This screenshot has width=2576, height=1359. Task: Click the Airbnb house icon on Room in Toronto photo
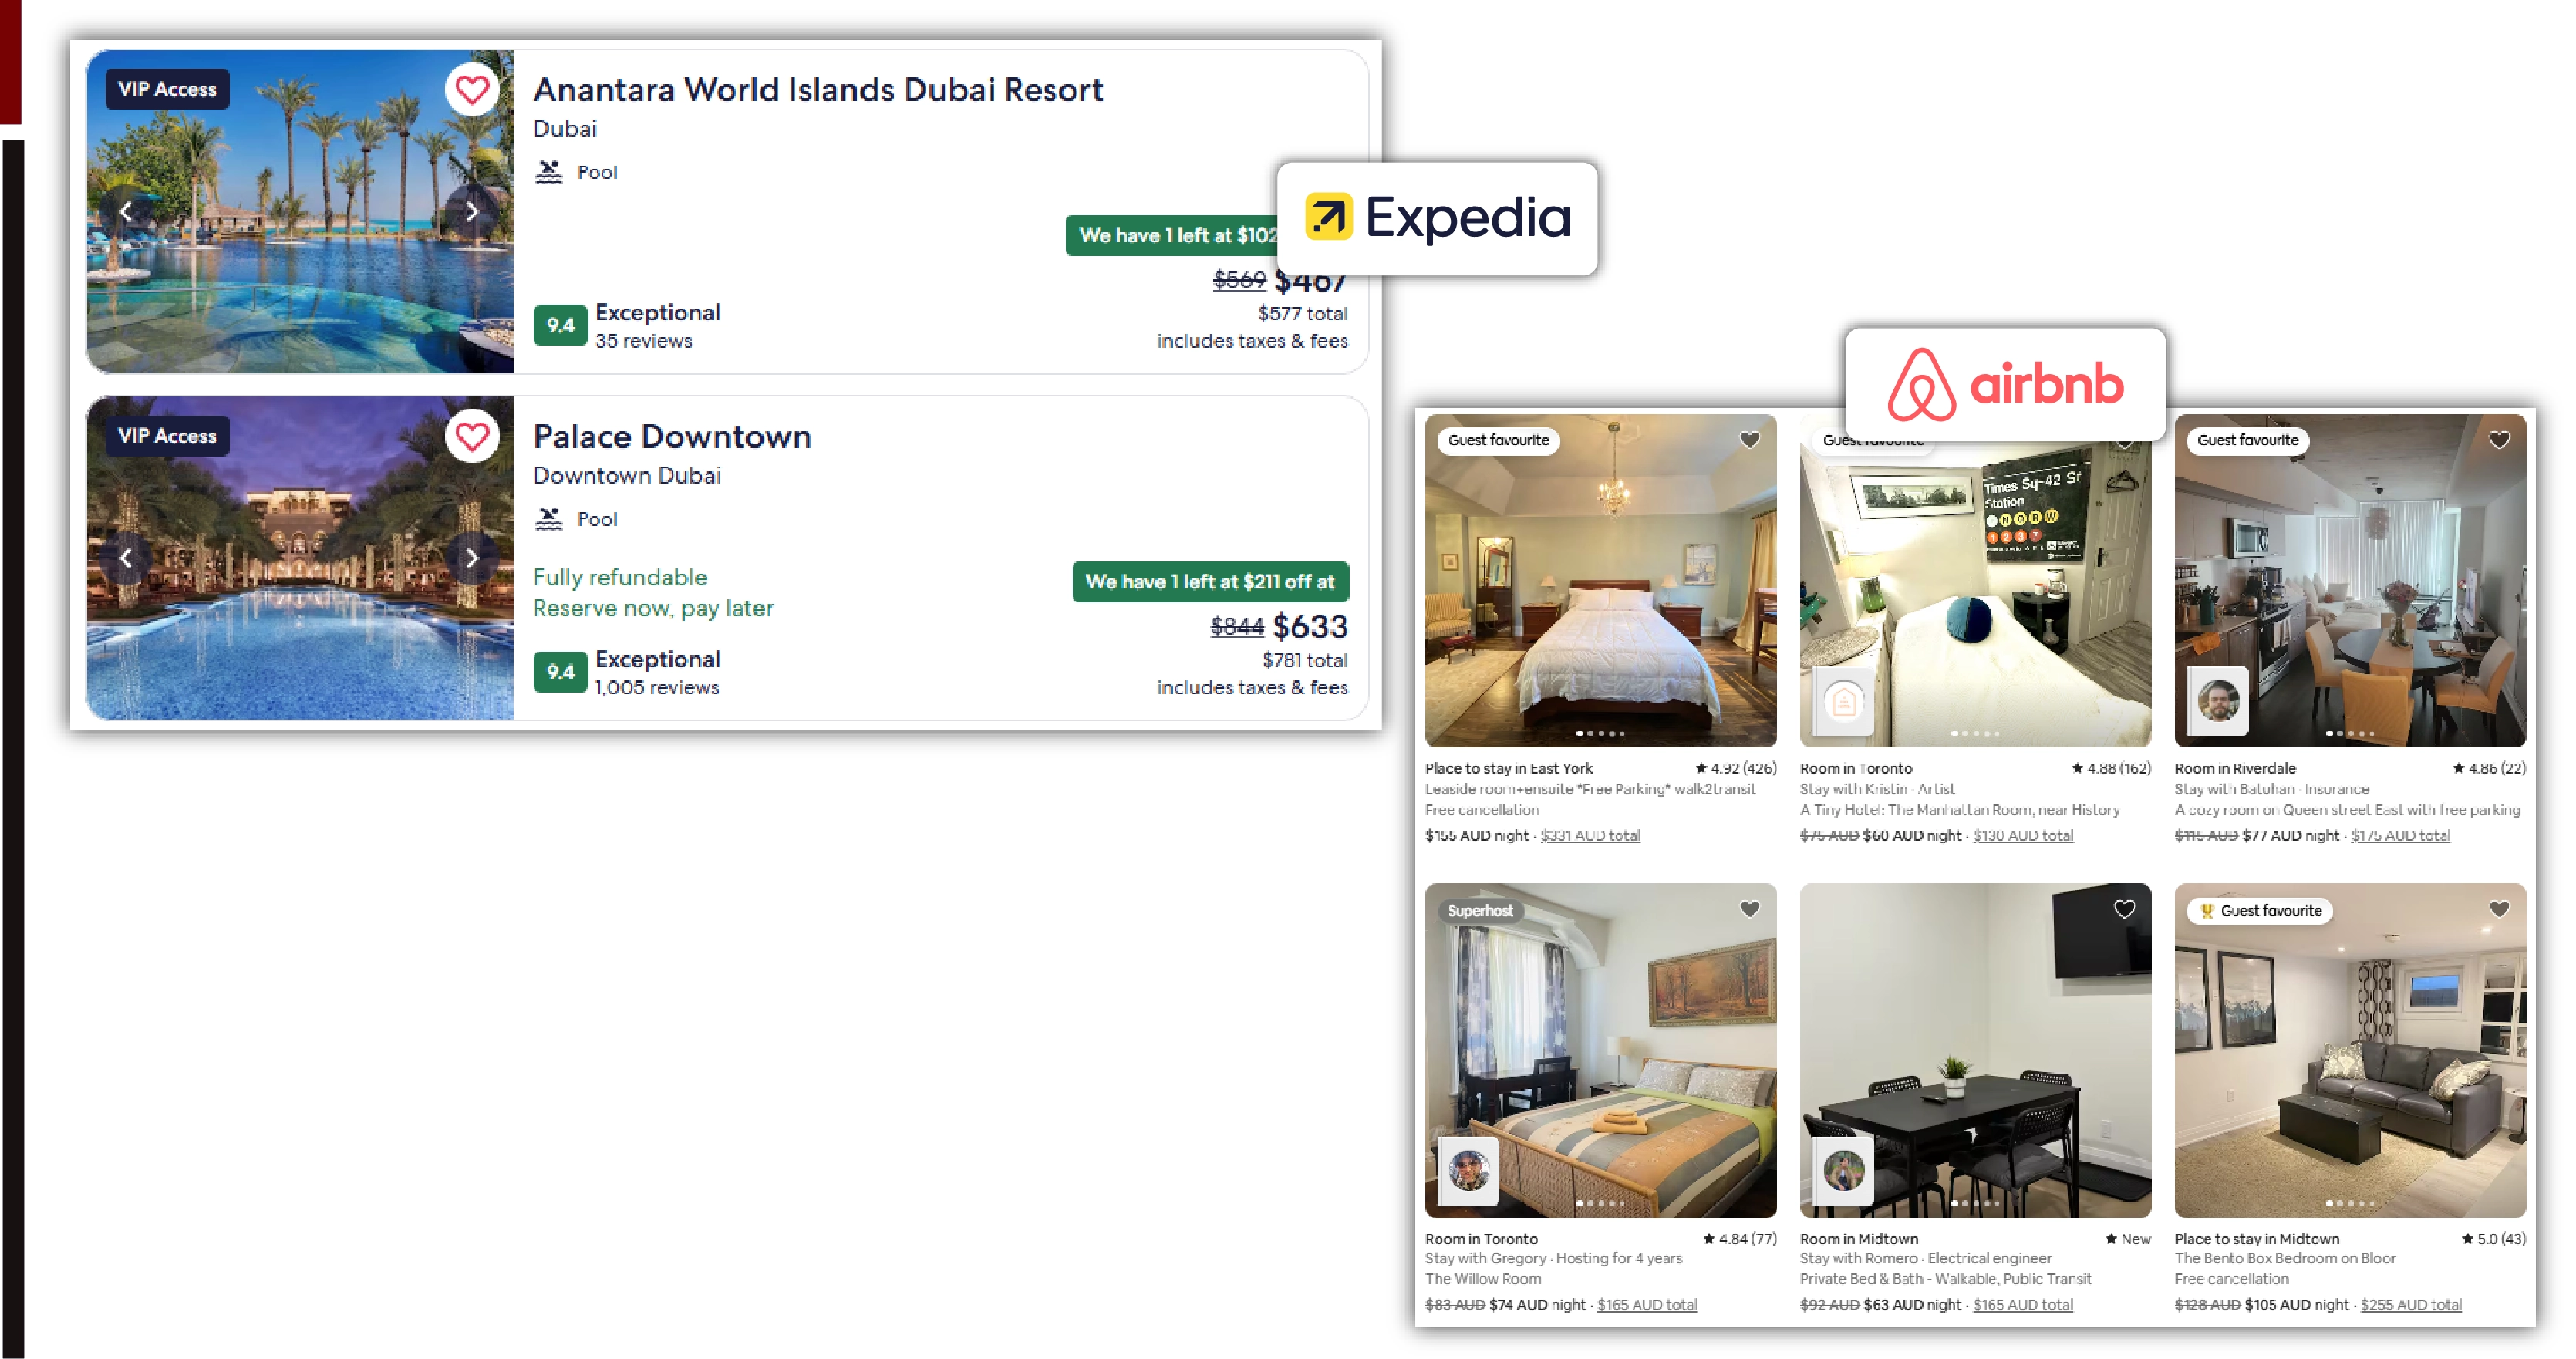coord(1845,701)
